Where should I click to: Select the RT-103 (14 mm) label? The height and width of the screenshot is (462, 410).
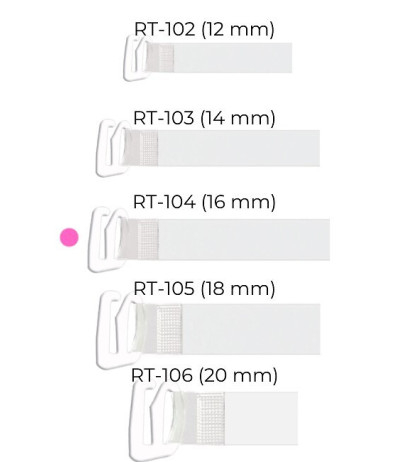pyautogui.click(x=204, y=118)
